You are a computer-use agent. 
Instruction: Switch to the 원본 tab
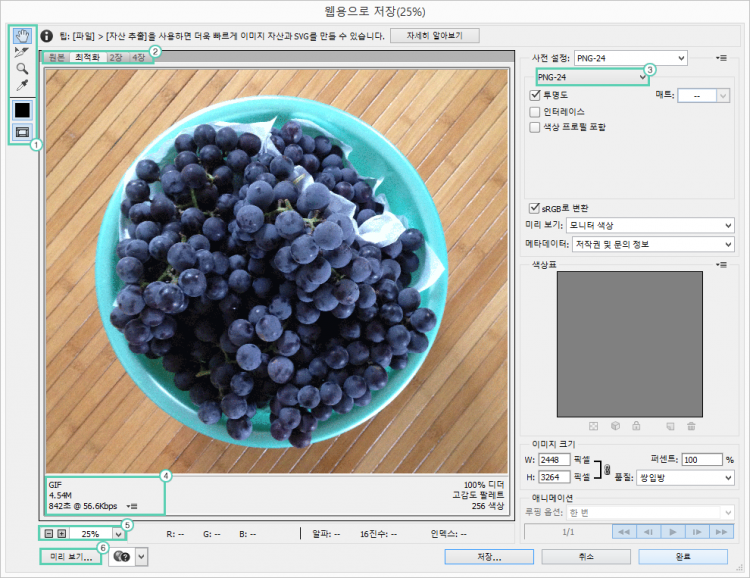pos(56,57)
